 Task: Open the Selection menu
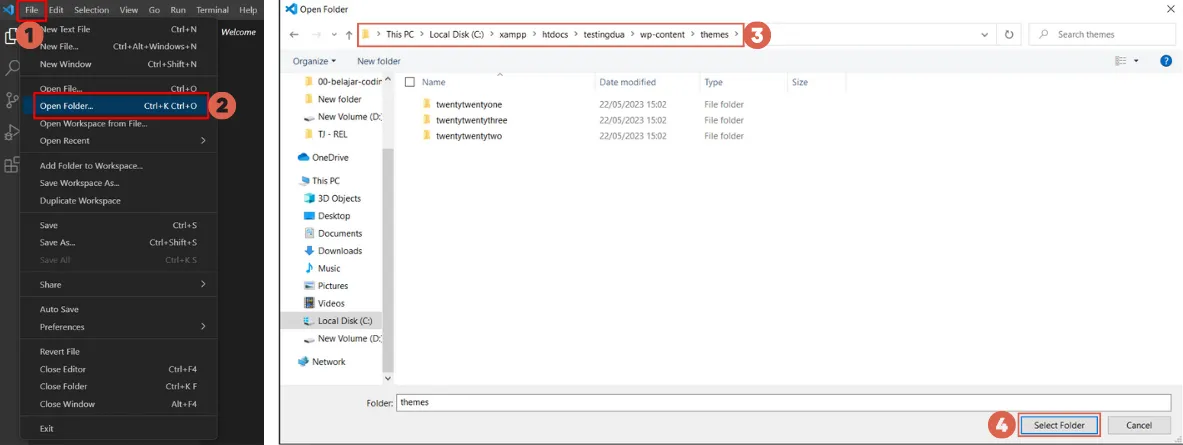(x=91, y=10)
